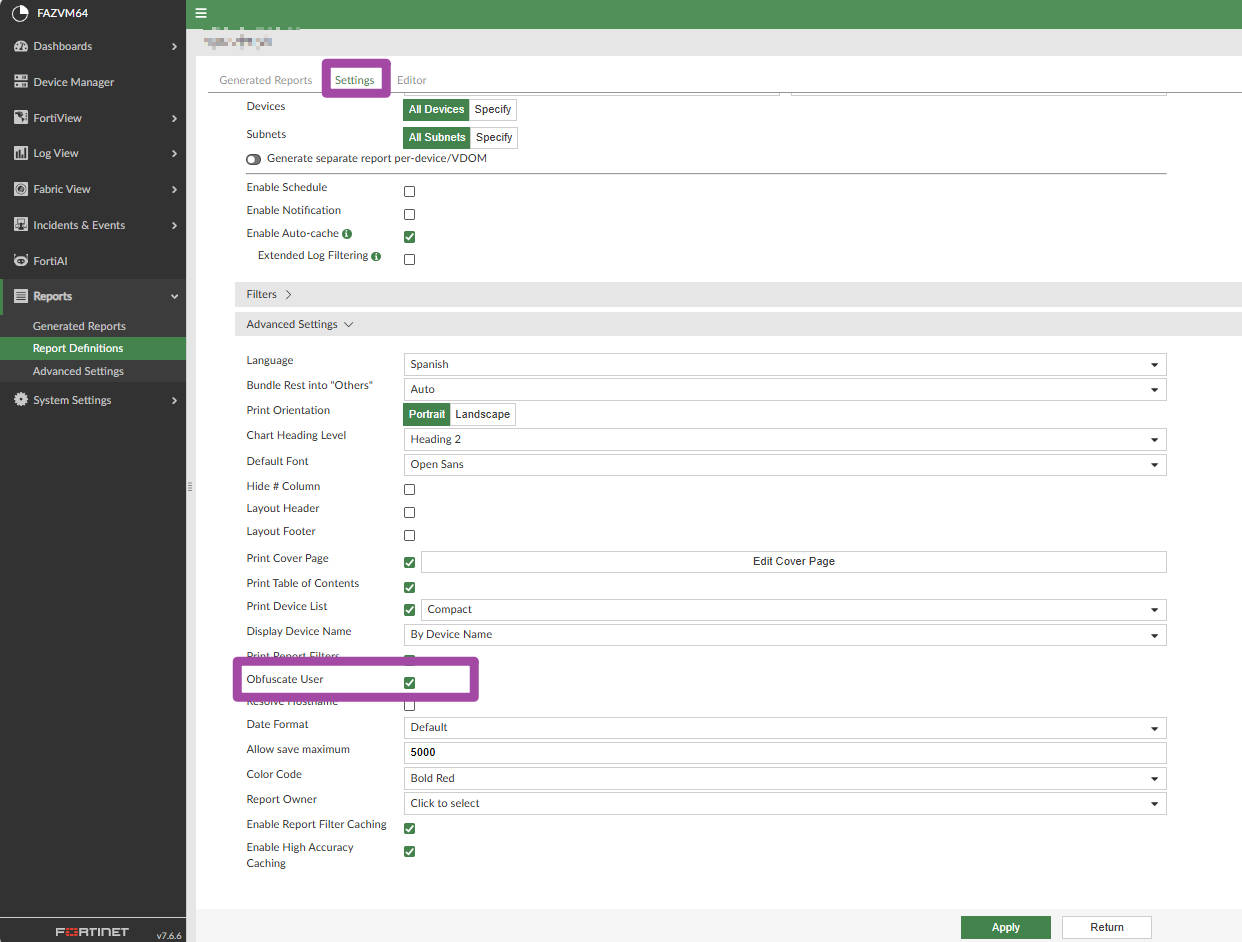Click the Edit Cover Page button

coord(794,562)
